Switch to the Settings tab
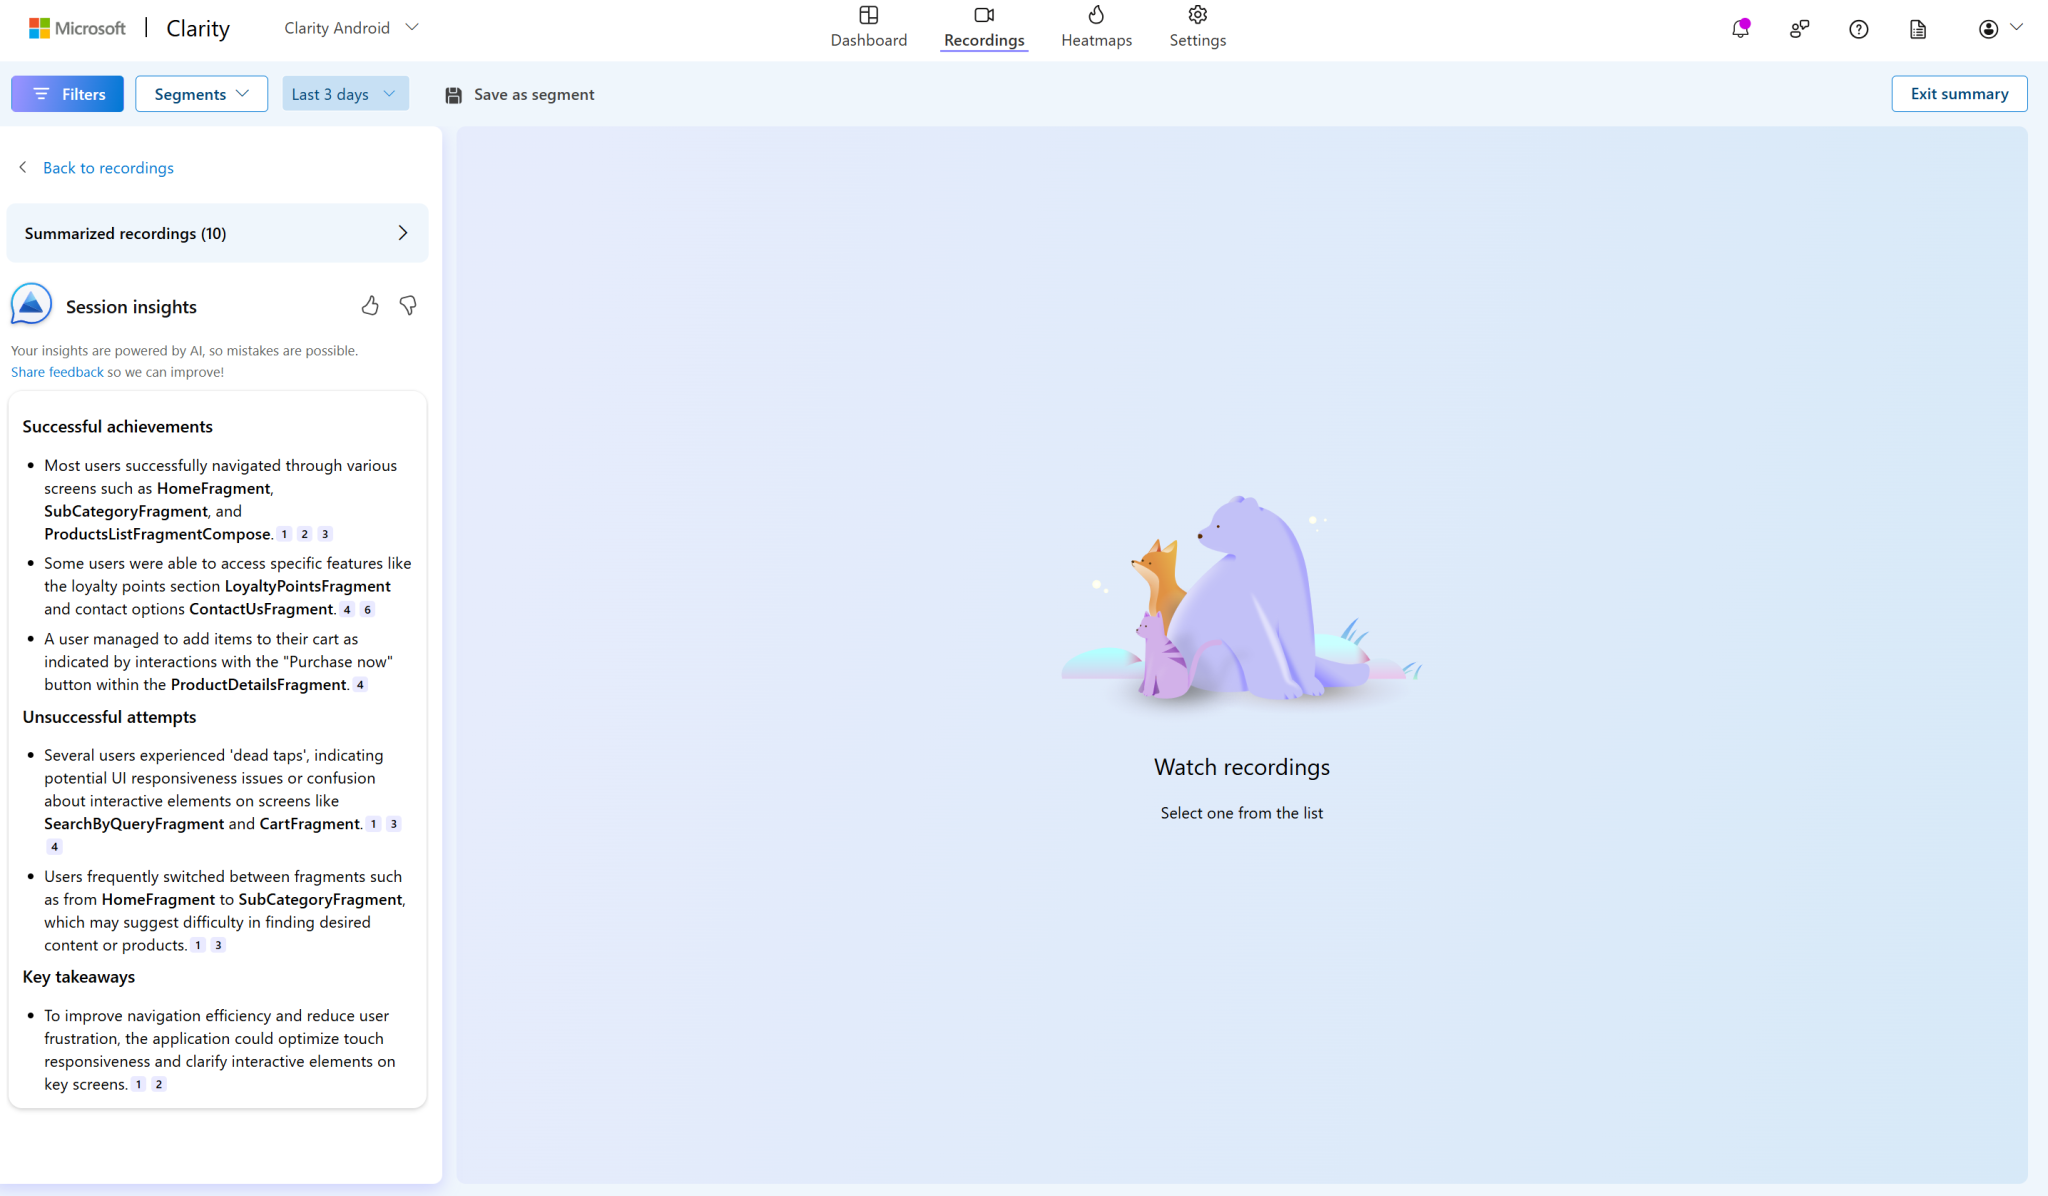The image size is (2048, 1196). click(1197, 27)
